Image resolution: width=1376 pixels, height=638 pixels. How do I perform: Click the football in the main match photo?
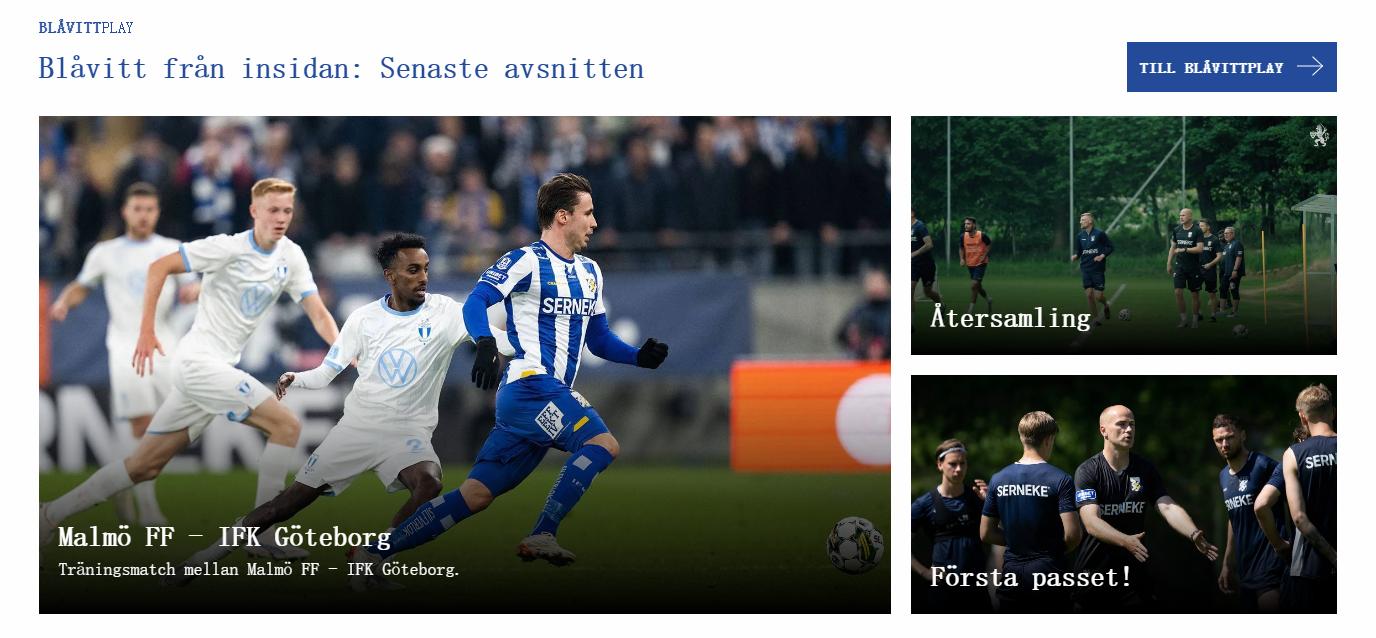pos(855,545)
